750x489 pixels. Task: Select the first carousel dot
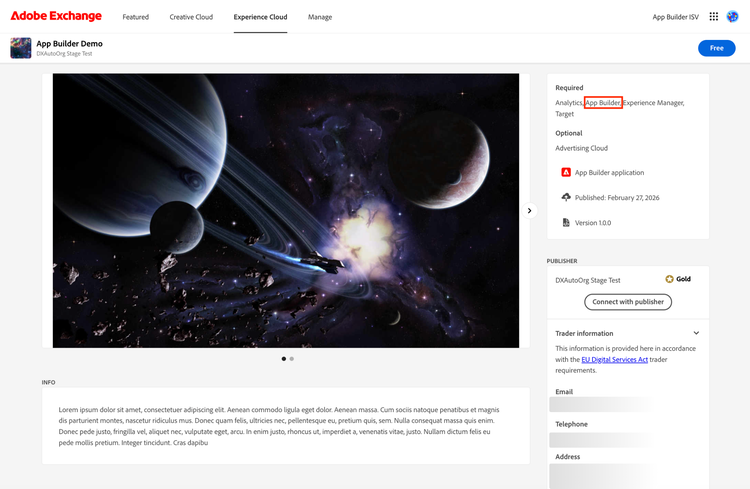coord(284,359)
